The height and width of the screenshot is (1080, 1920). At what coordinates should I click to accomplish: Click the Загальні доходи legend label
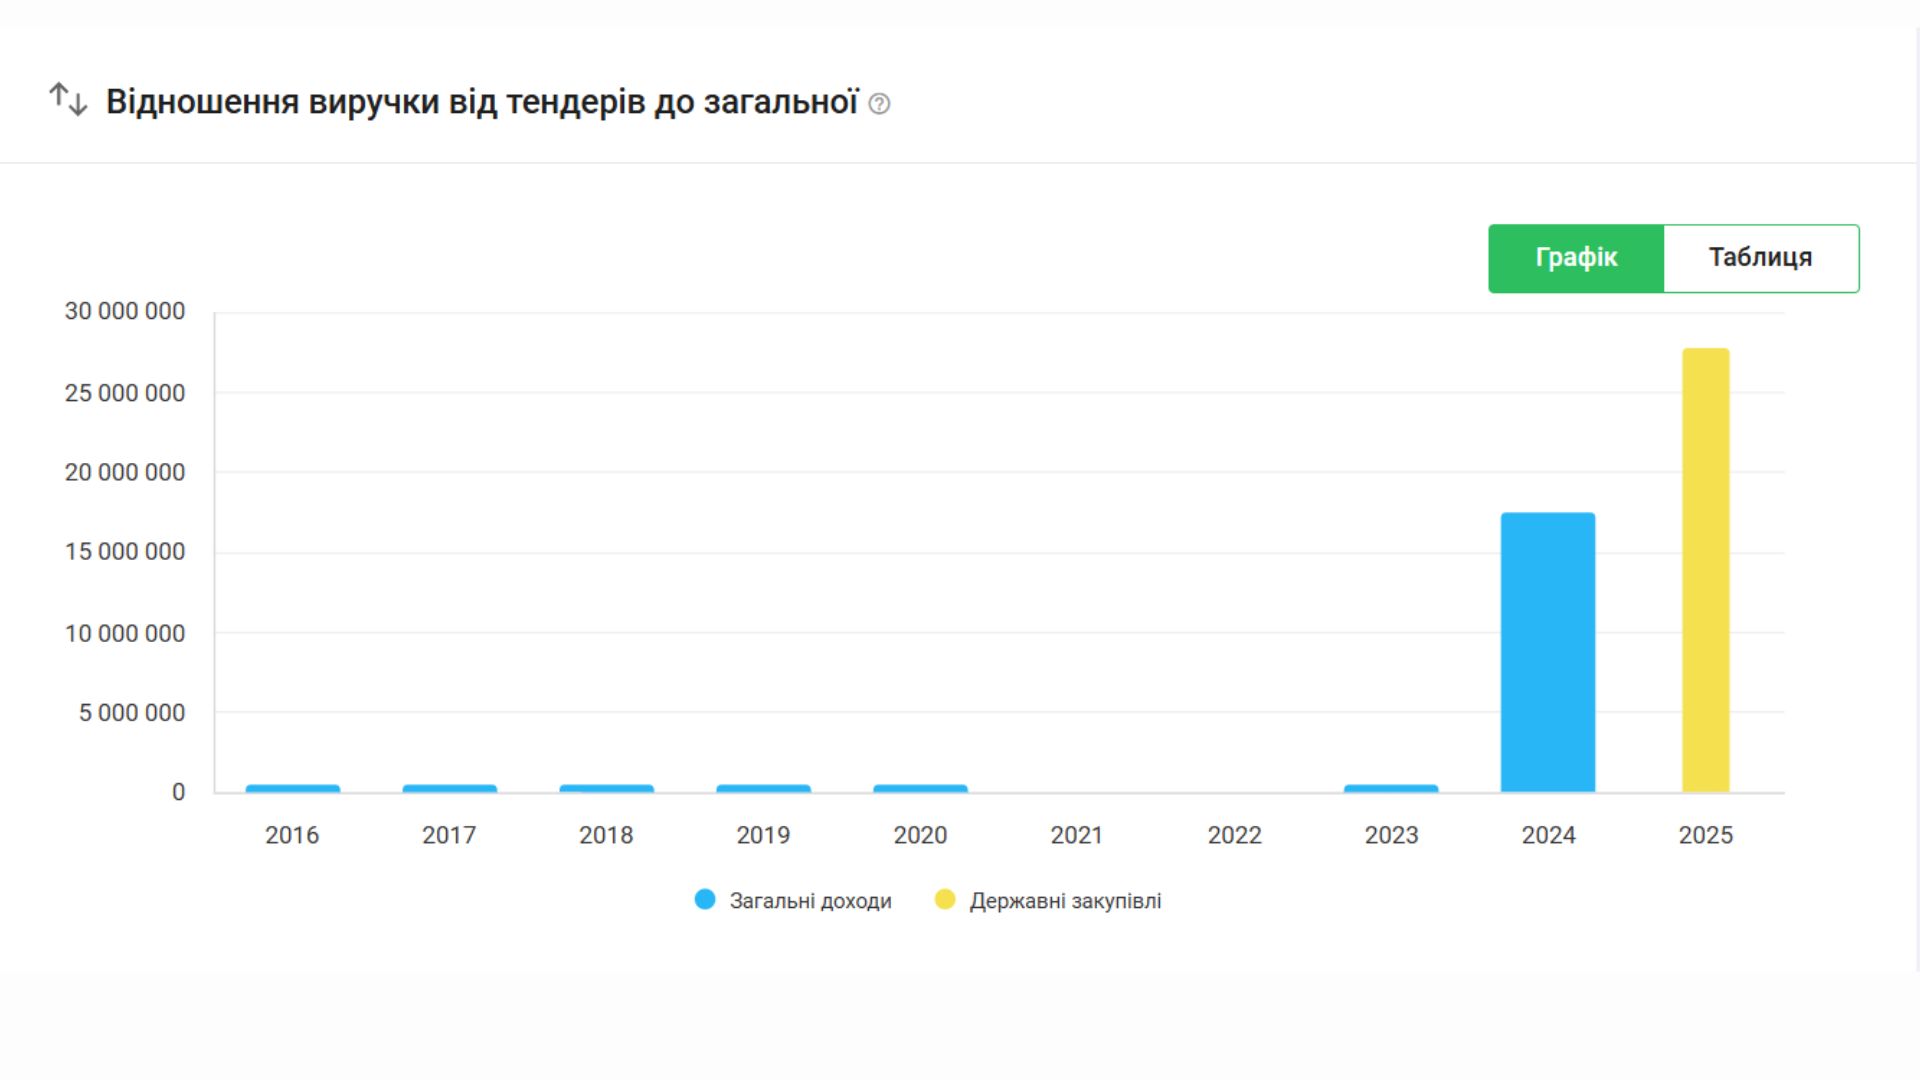(810, 901)
